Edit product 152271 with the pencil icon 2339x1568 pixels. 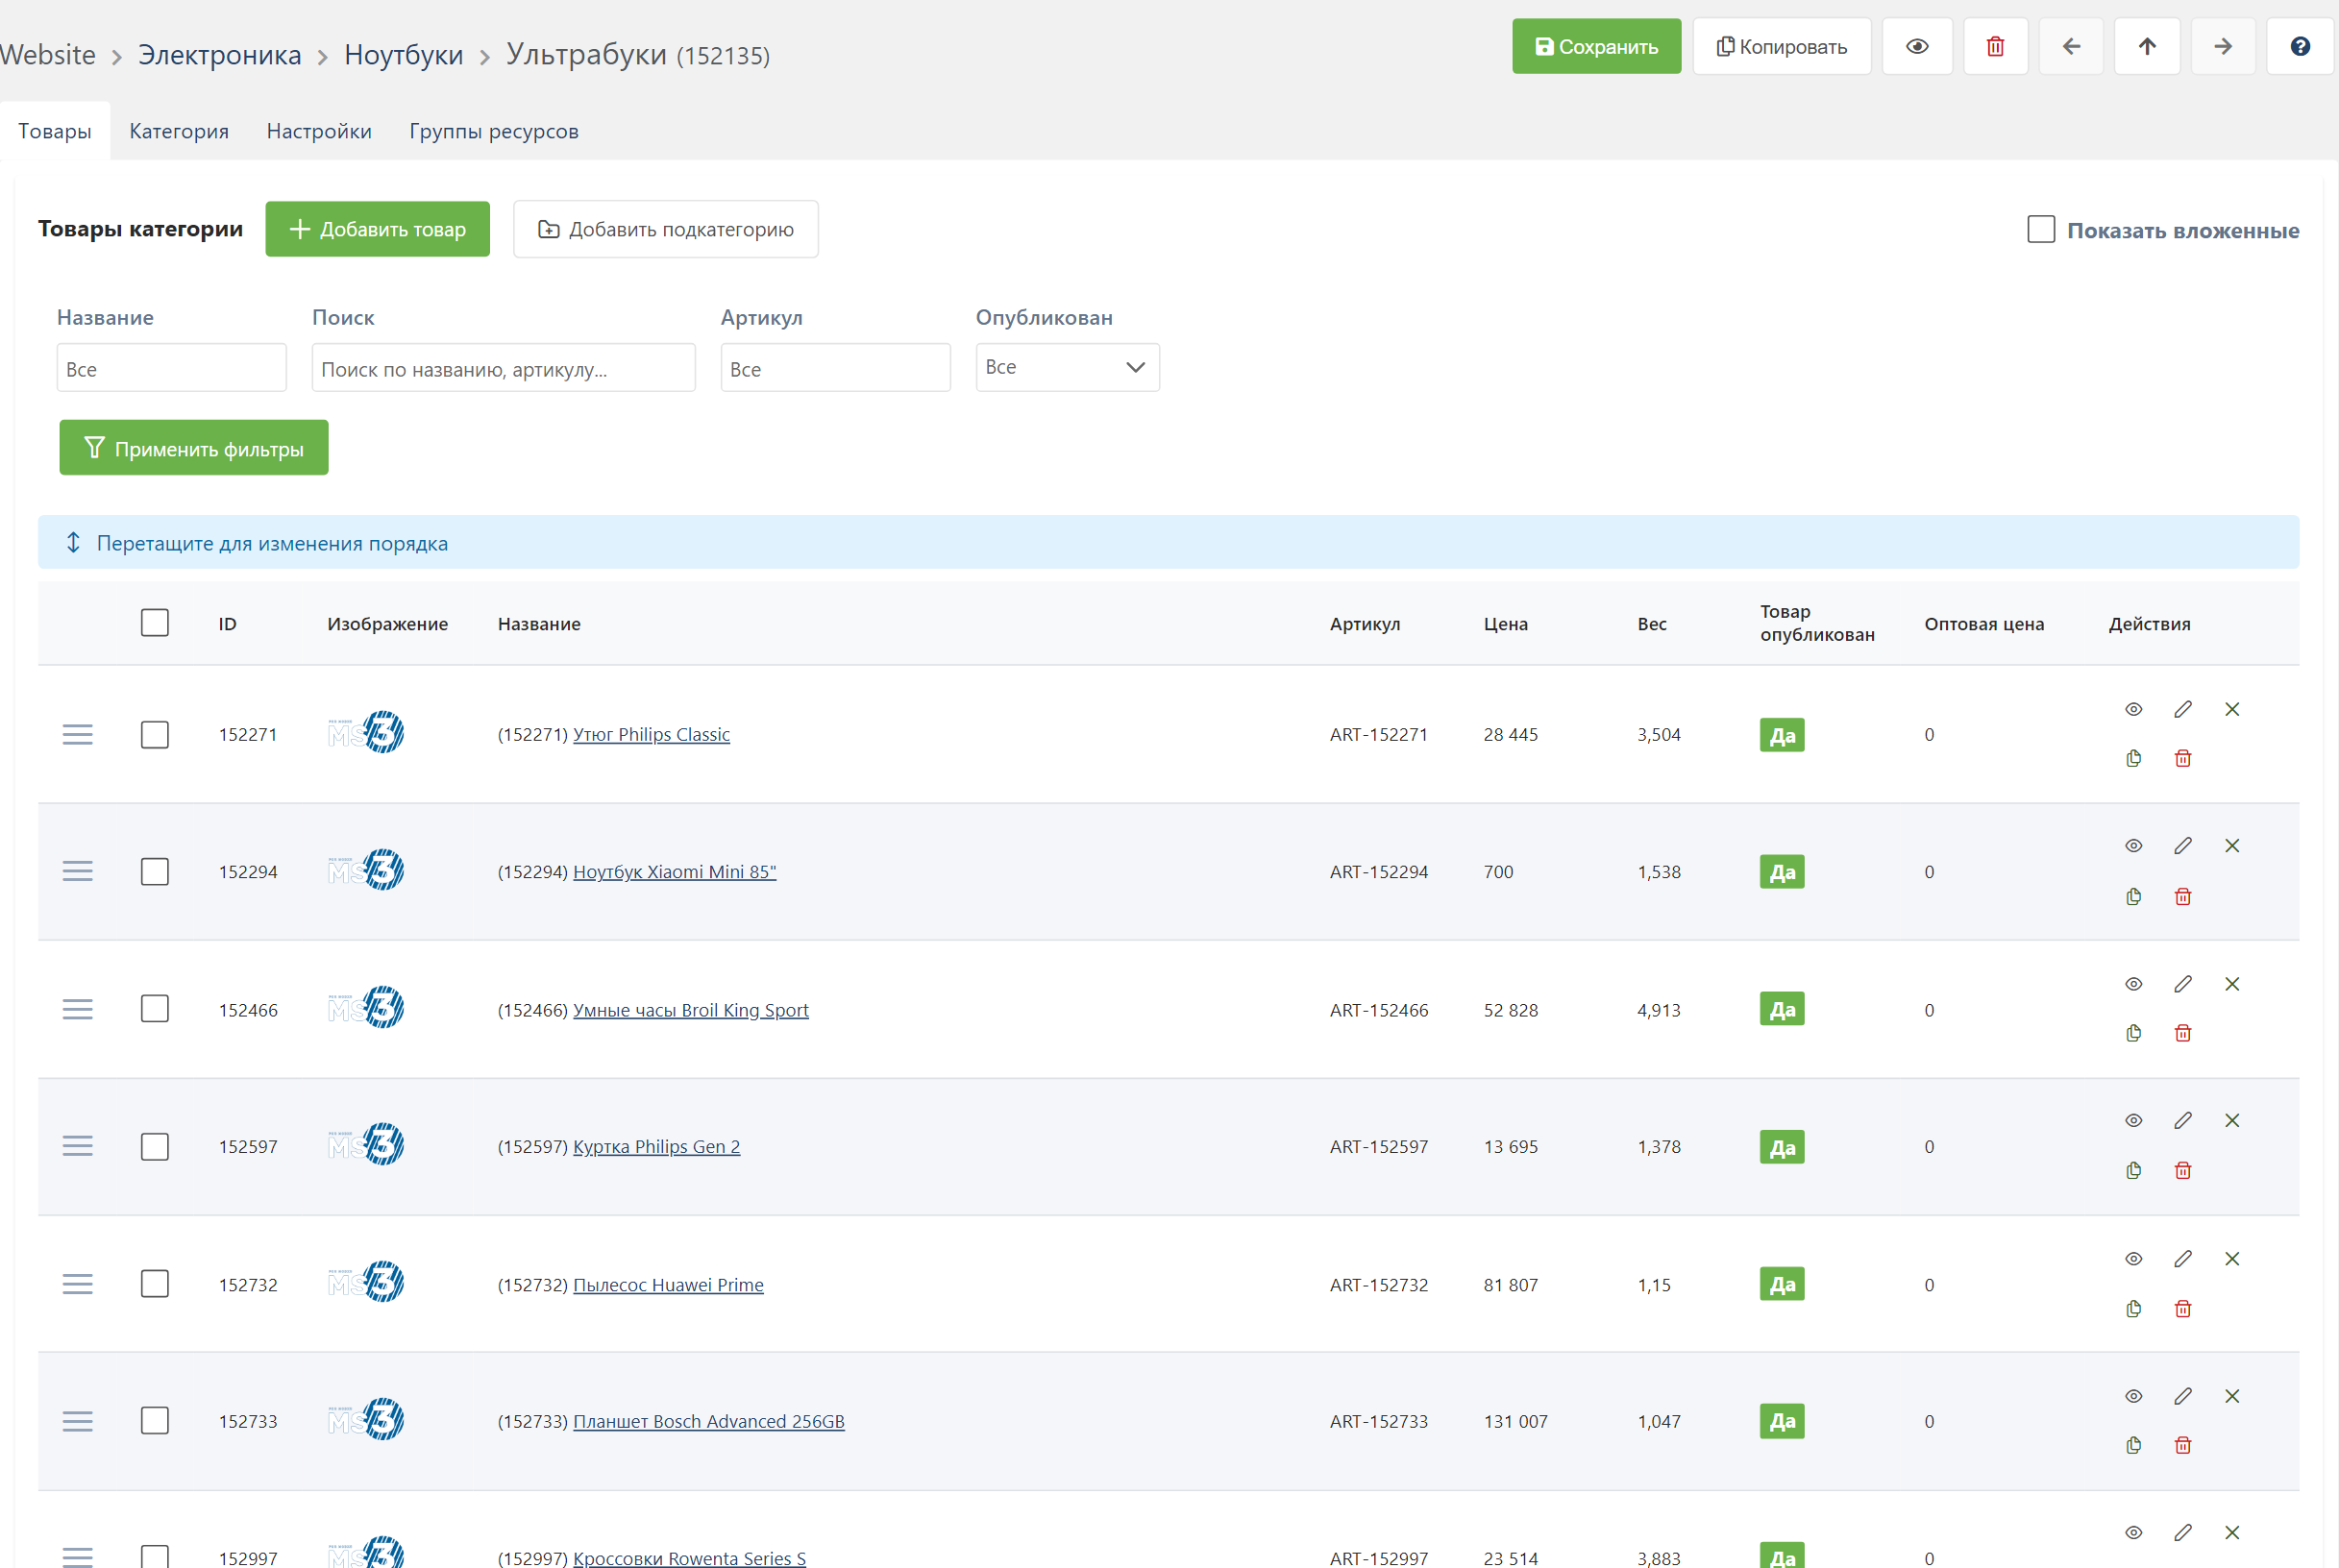(2183, 709)
